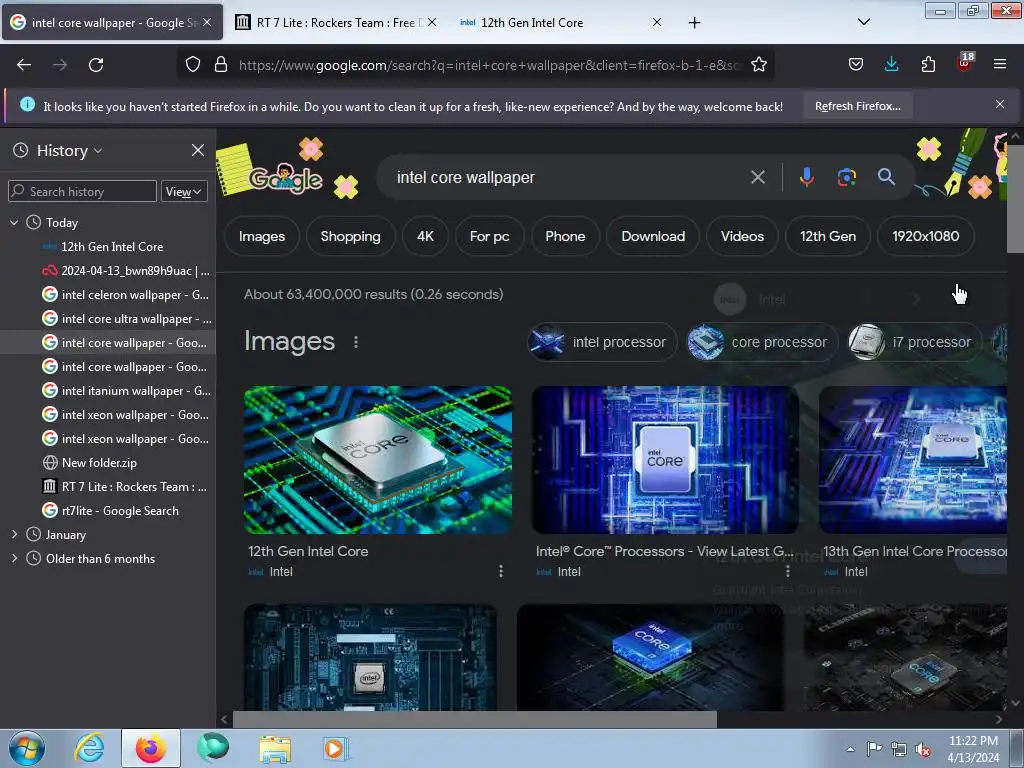Submit search with the magnifying glass icon

coord(886,177)
